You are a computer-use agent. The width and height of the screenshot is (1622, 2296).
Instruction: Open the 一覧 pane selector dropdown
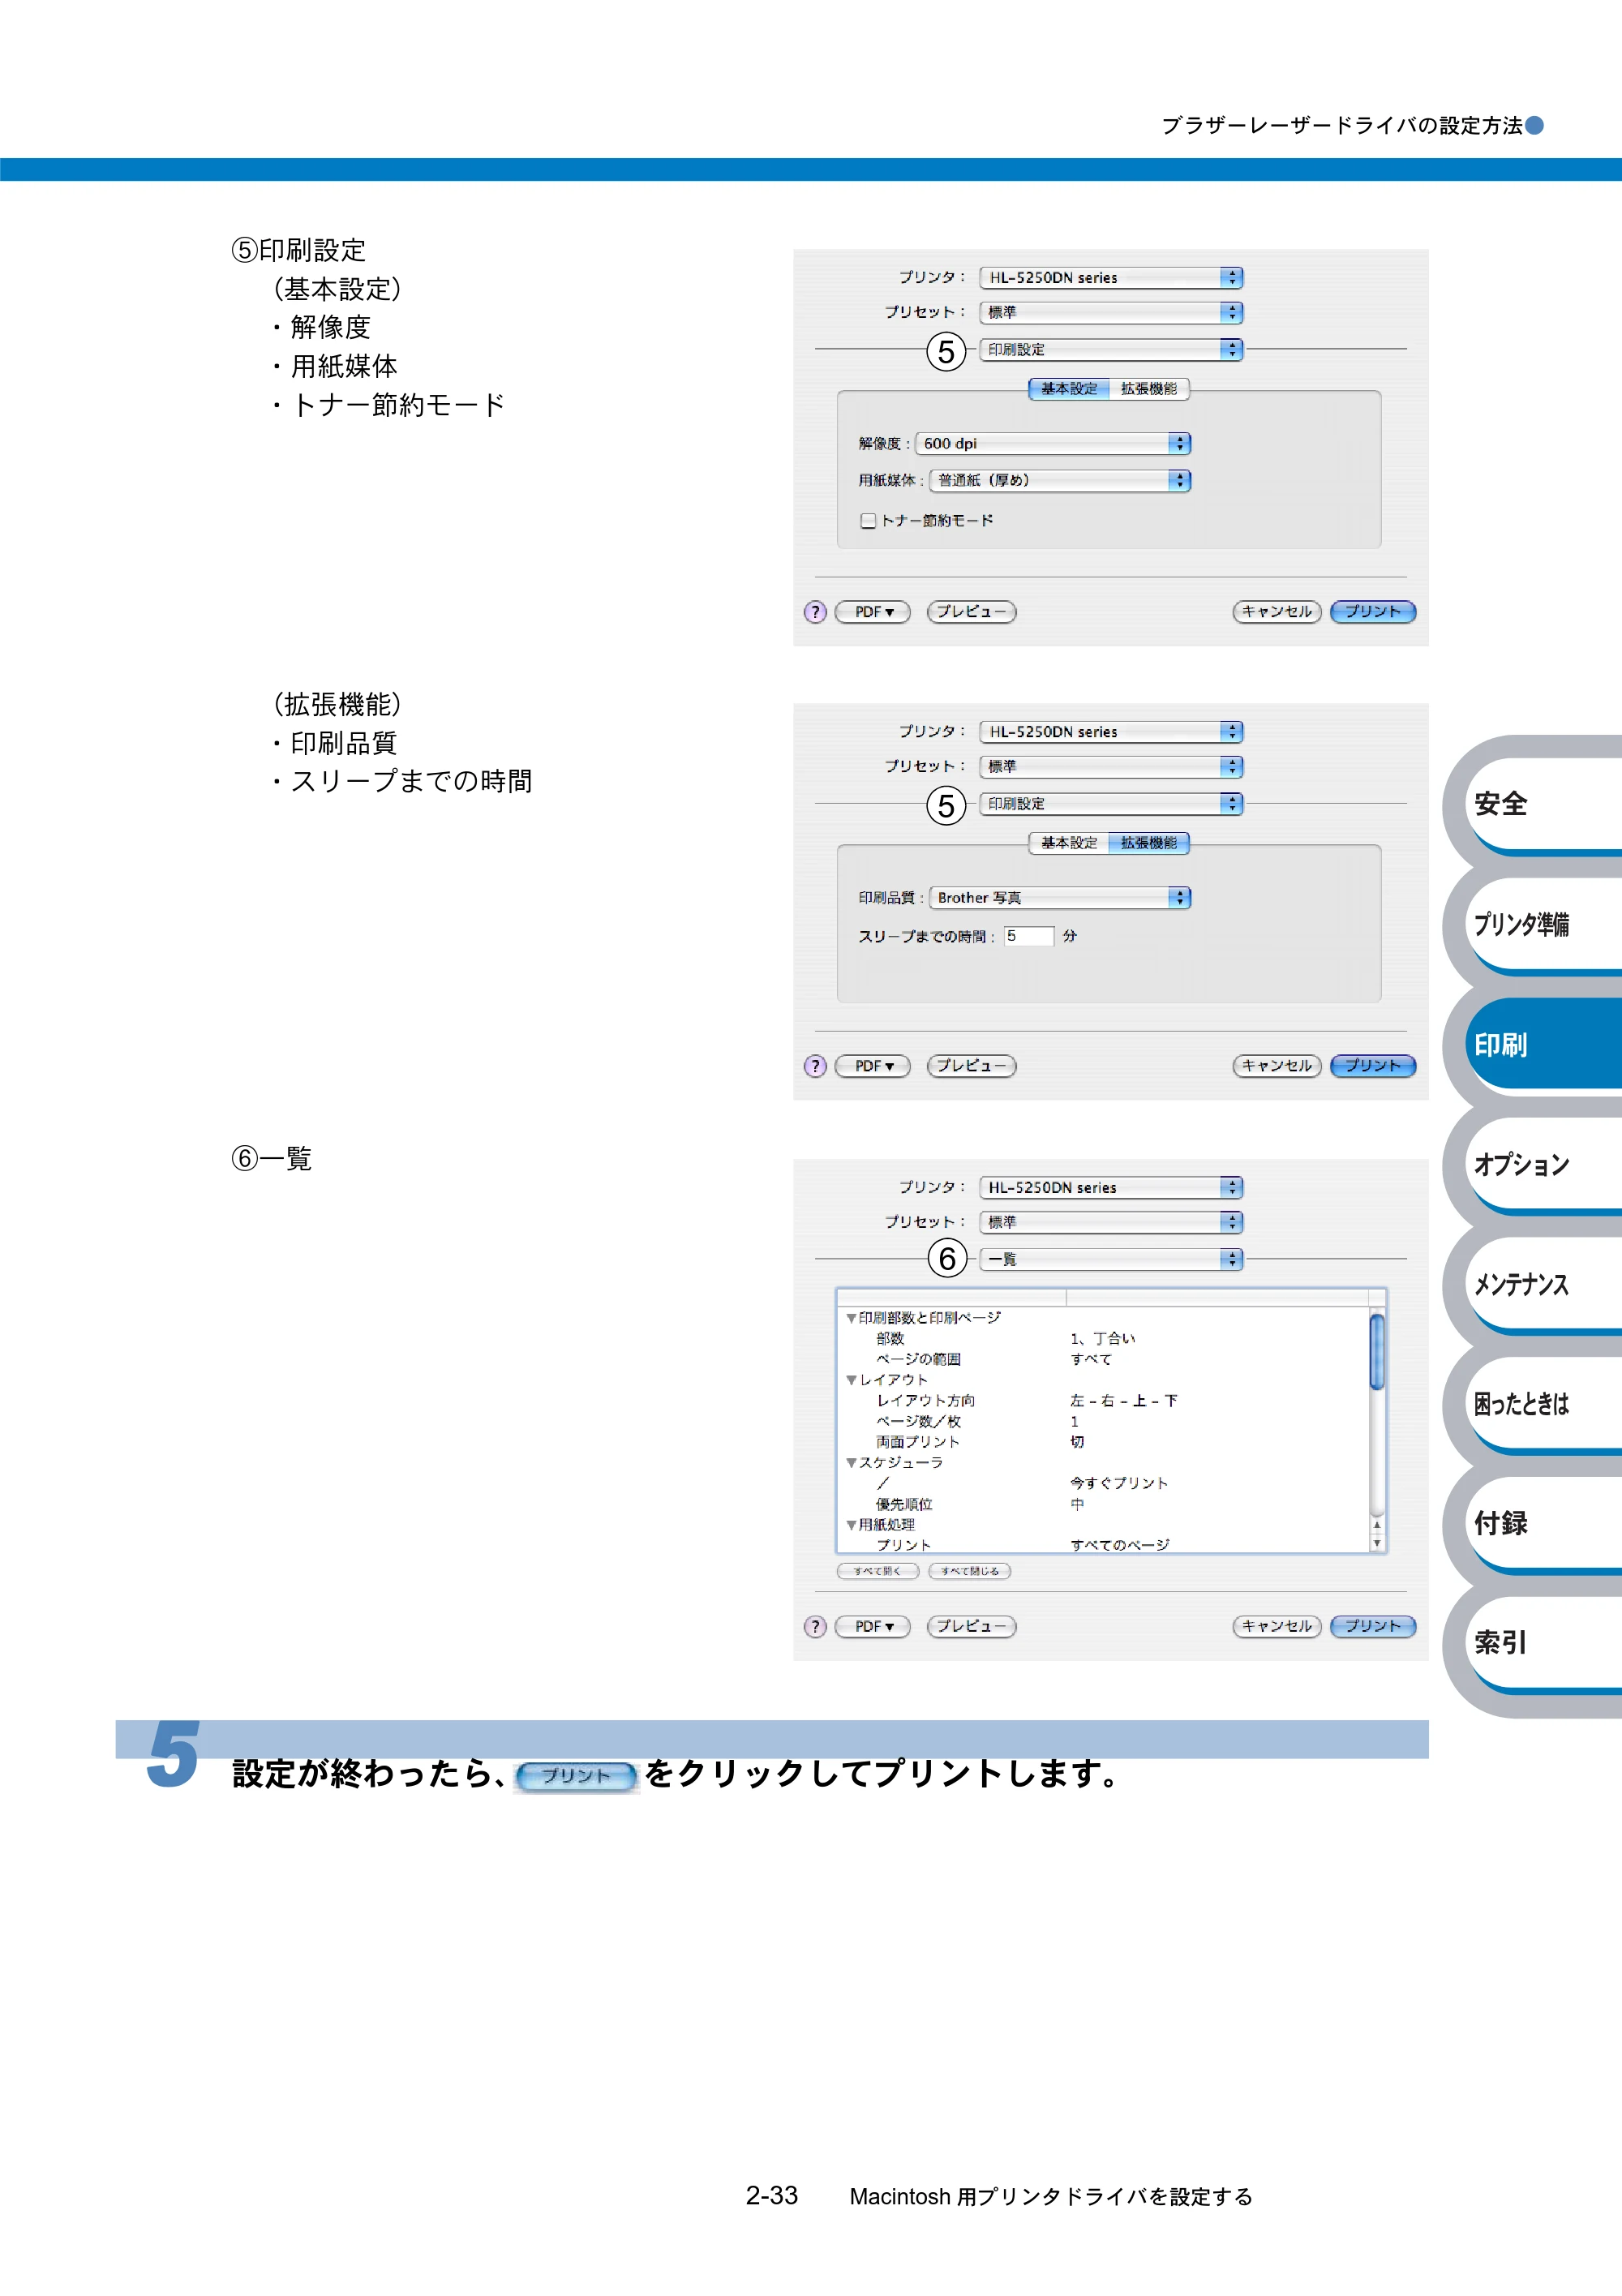1111,1259
